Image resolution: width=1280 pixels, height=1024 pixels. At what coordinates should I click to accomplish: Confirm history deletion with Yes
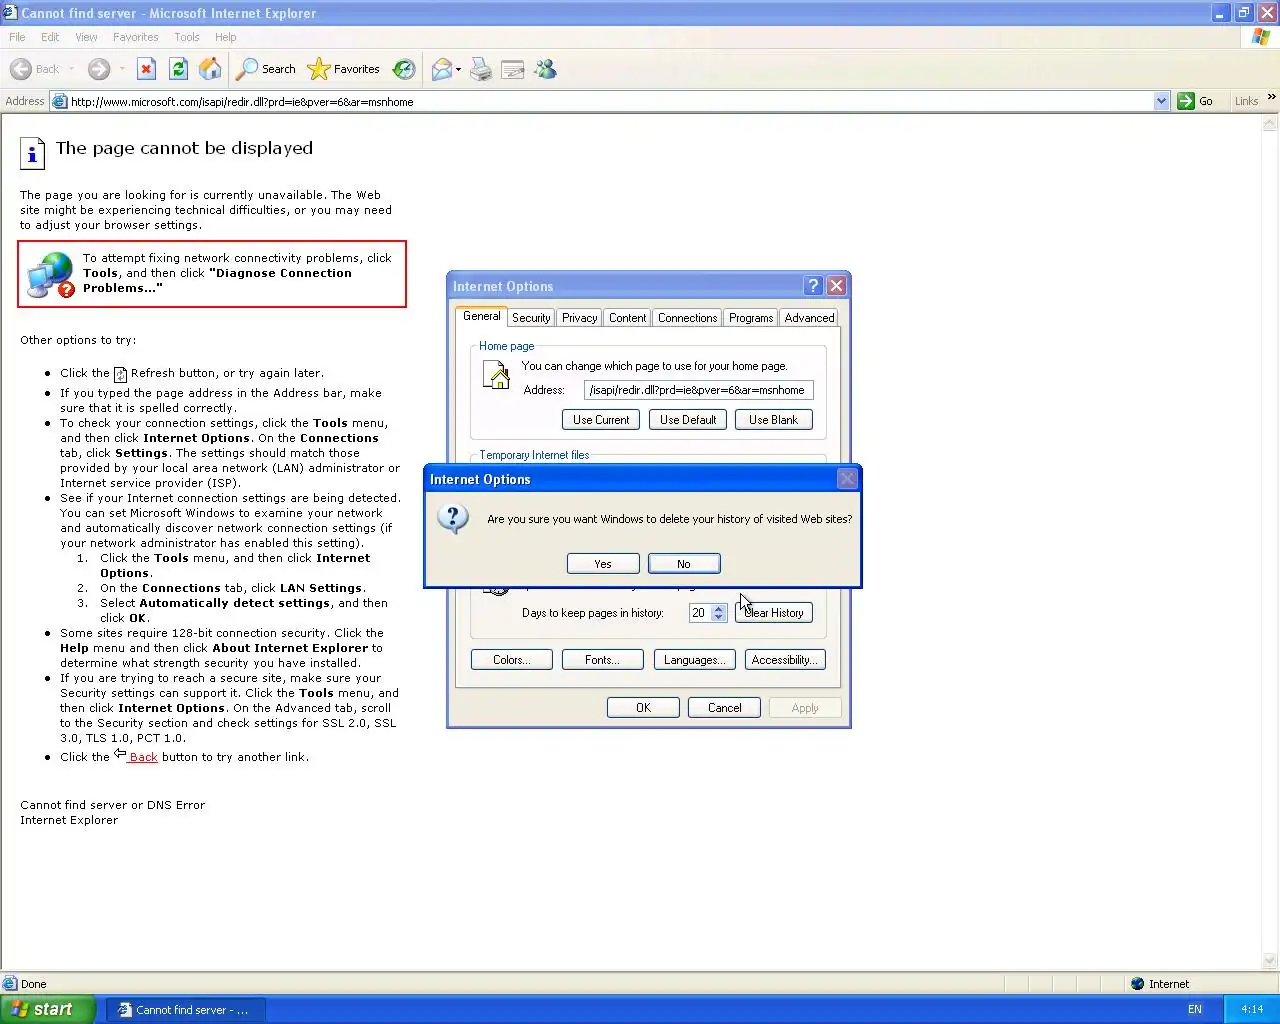603,564
